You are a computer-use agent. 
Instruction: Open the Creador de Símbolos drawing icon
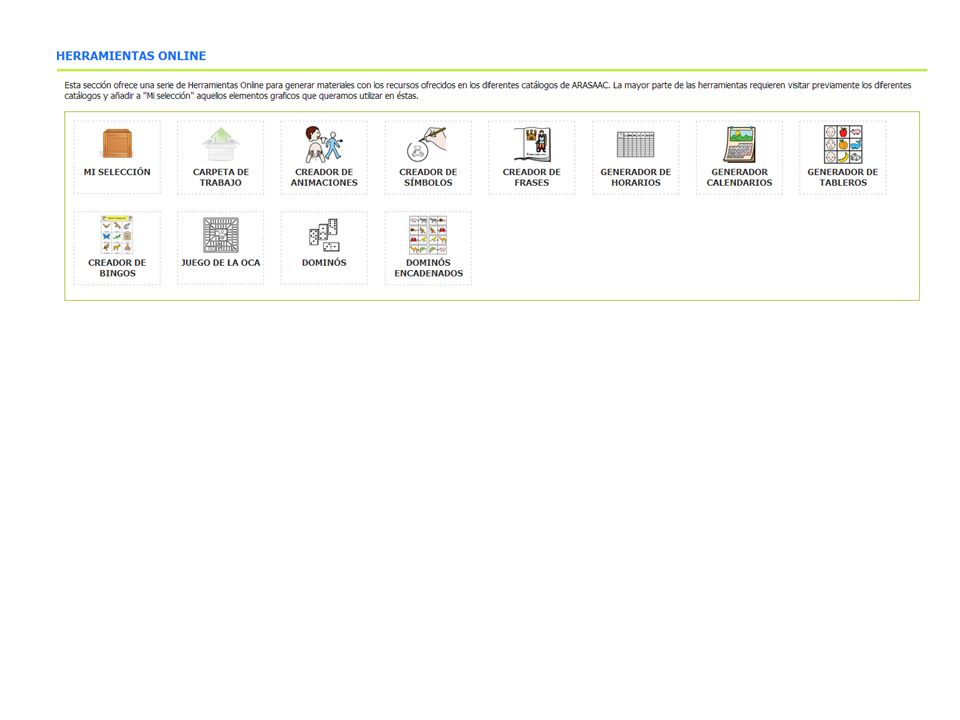click(x=427, y=144)
